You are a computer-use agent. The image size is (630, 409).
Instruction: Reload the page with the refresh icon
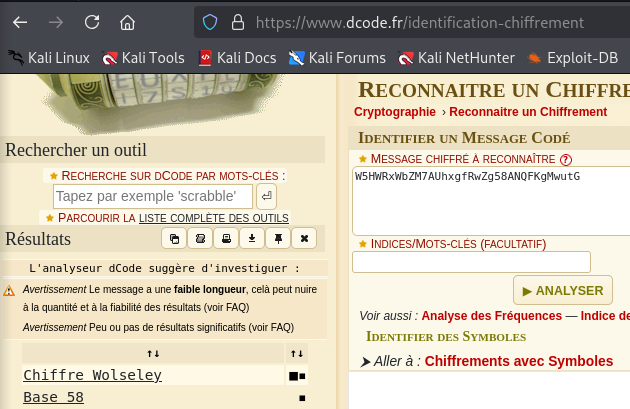92,22
